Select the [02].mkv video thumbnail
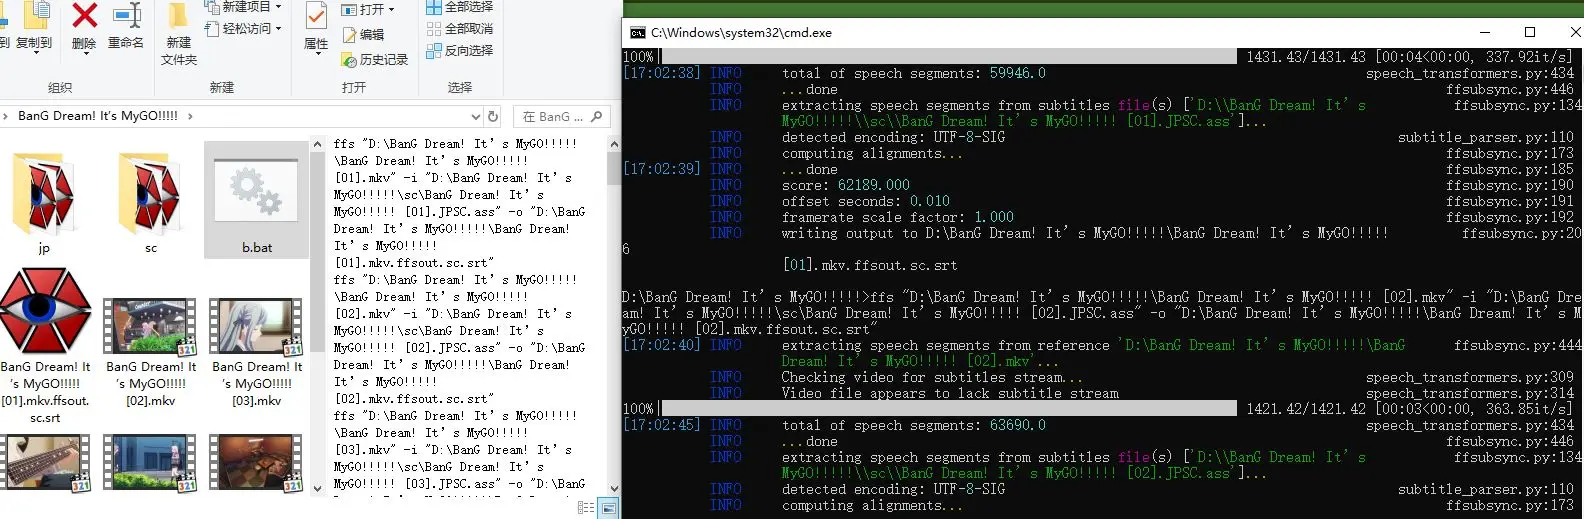This screenshot has height=519, width=1584. (150, 328)
